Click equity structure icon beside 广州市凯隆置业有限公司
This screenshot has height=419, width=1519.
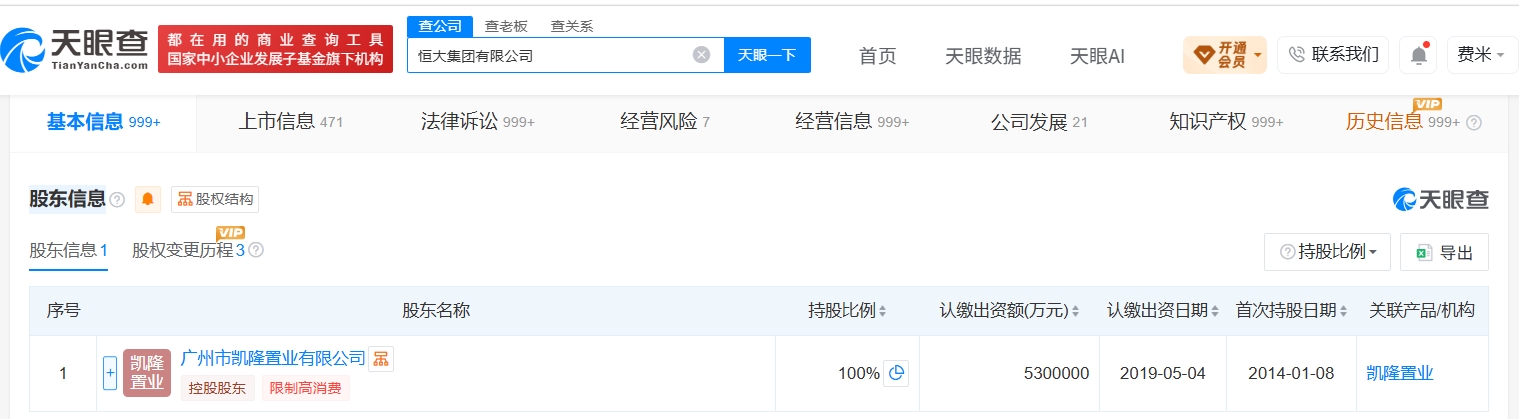(380, 359)
